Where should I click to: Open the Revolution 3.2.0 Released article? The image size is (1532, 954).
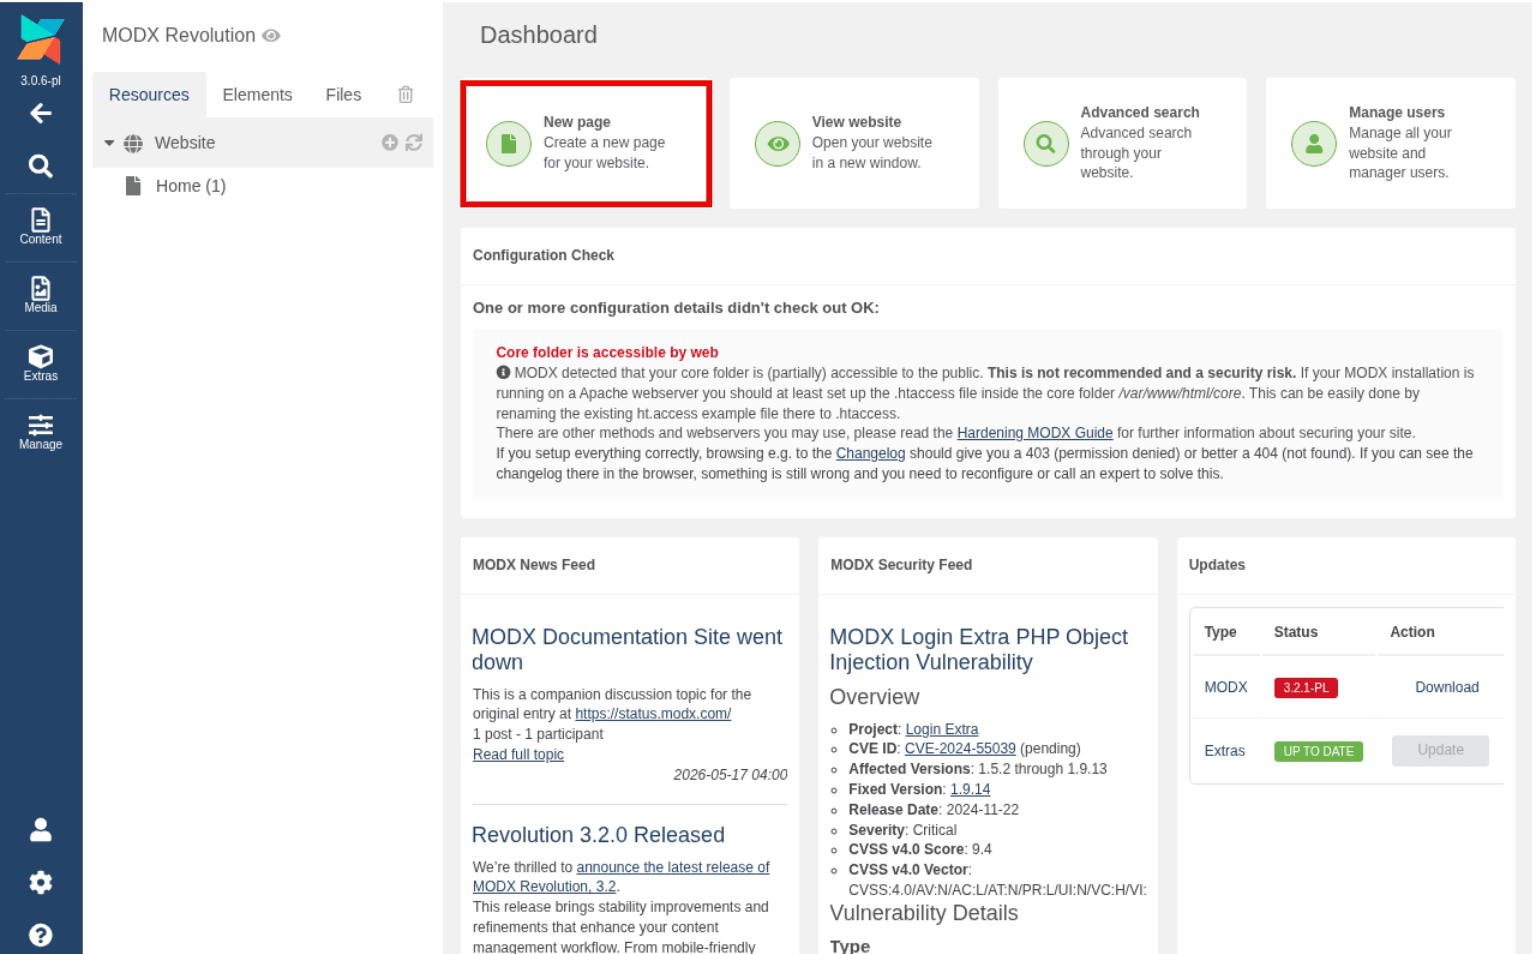[598, 835]
